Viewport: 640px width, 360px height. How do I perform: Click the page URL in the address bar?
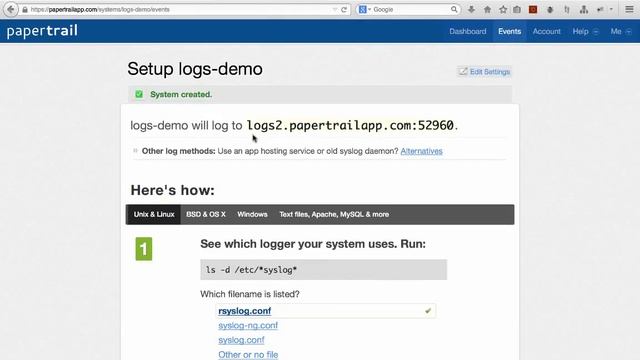[x=100, y=9]
